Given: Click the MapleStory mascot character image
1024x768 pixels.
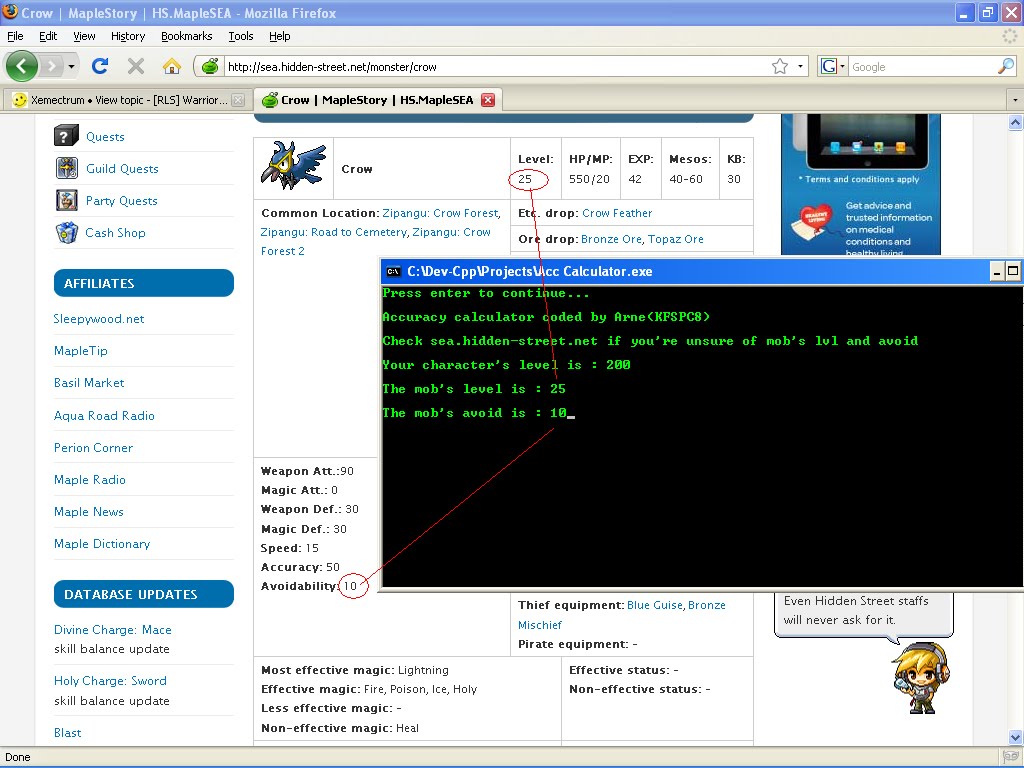Looking at the screenshot, I should [x=920, y=677].
